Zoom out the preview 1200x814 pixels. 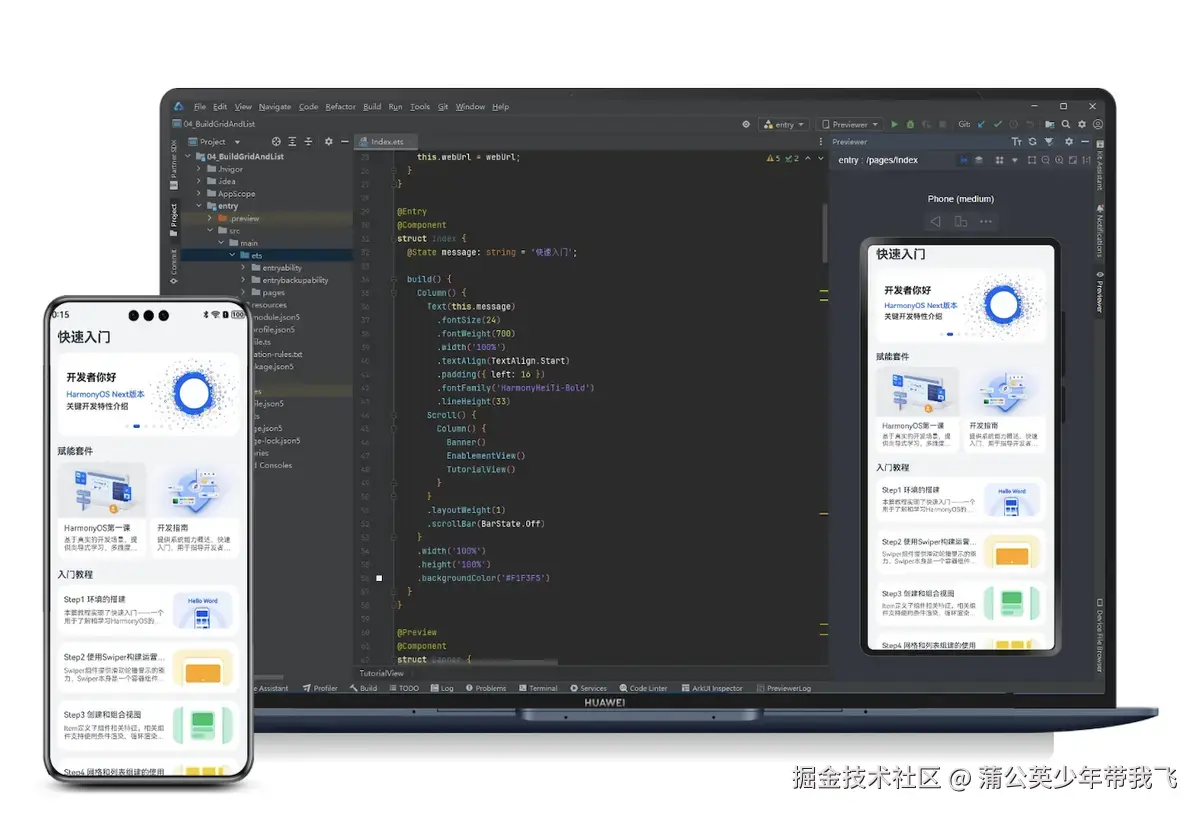(1045, 160)
